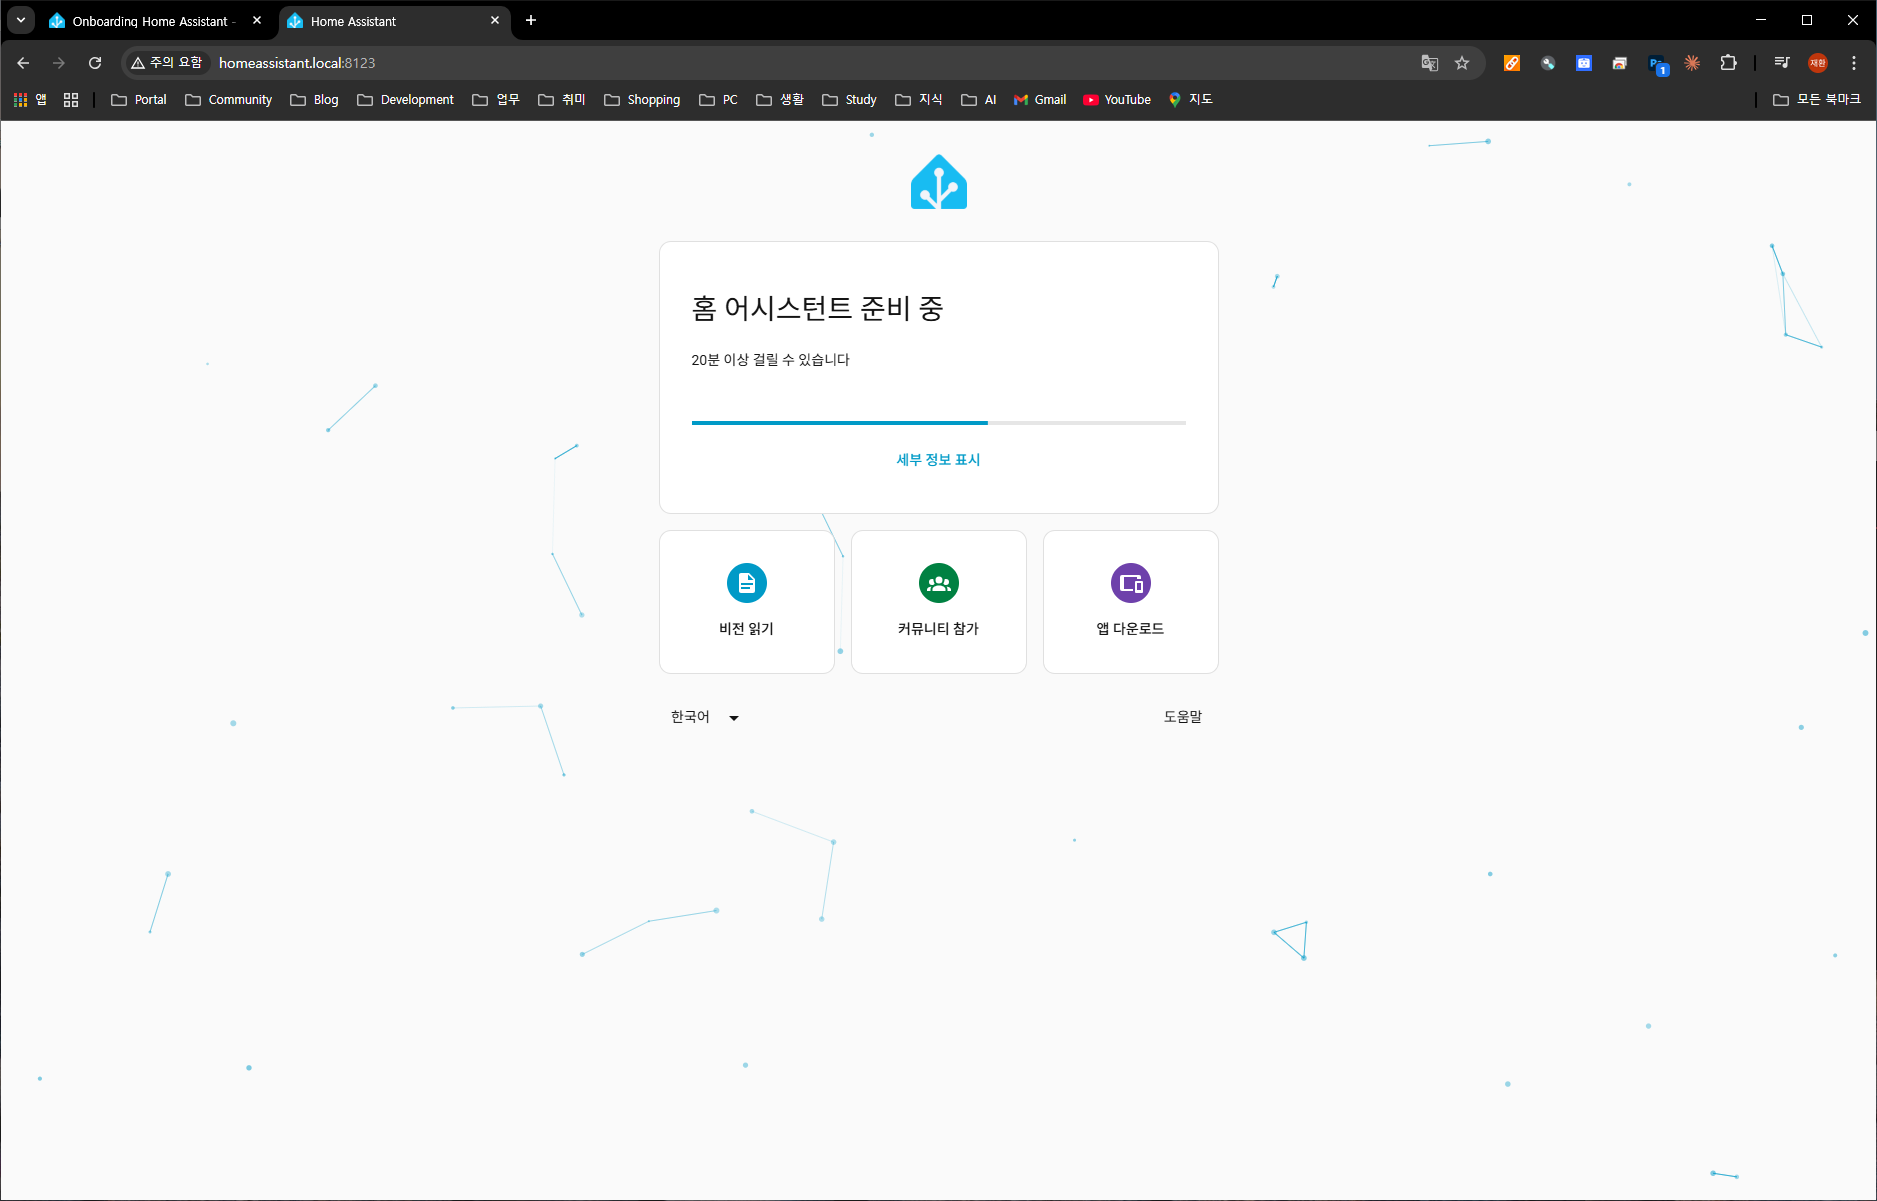Click the setup progress bar

939,423
